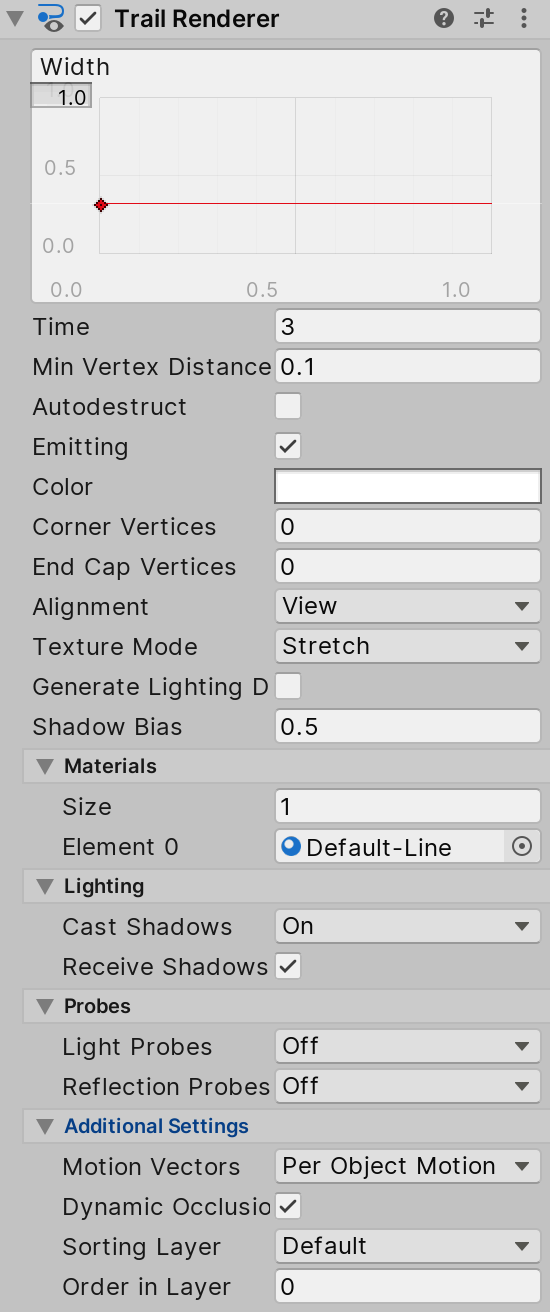Open the Texture Mode dropdown
550x1312 pixels.
[408, 646]
